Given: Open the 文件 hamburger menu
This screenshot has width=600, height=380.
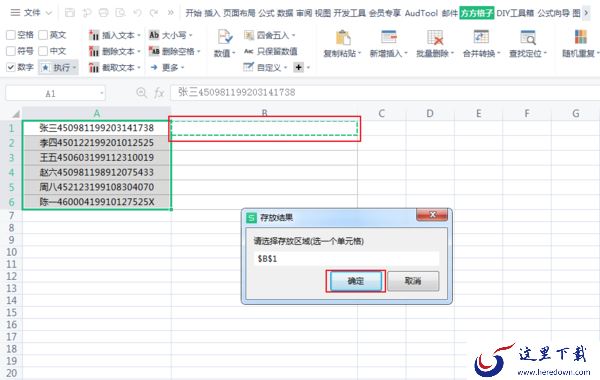Looking at the screenshot, I should point(31,13).
